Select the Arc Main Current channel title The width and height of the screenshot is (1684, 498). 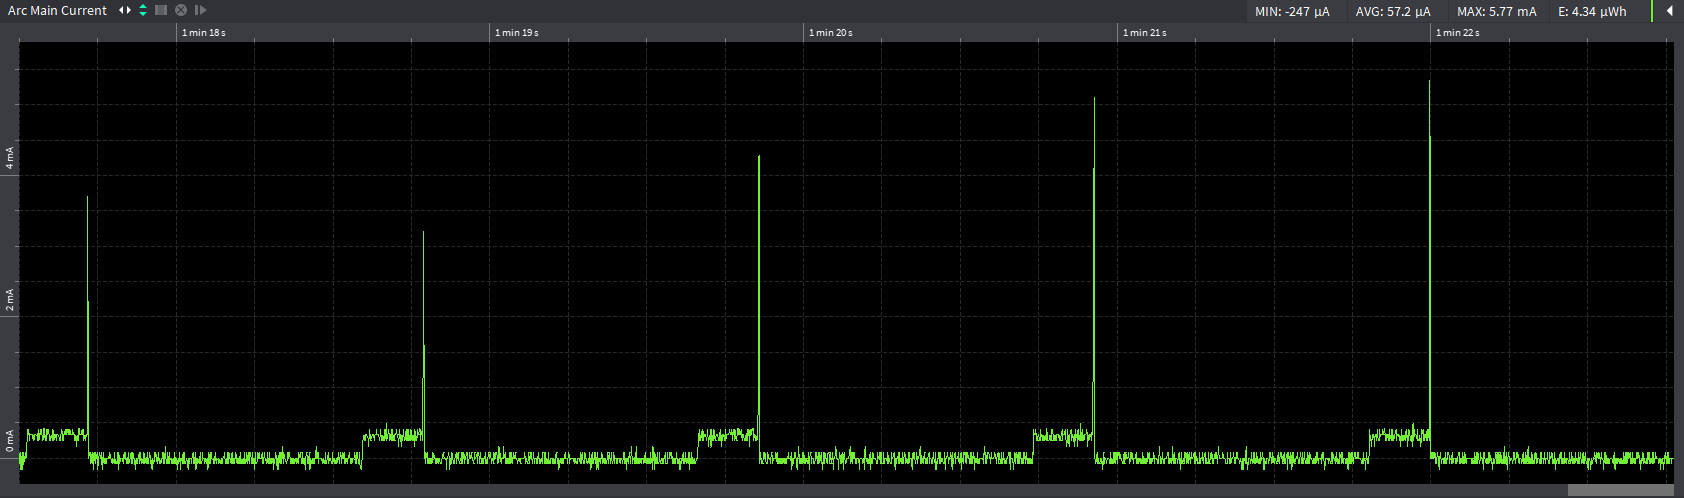pyautogui.click(x=57, y=11)
